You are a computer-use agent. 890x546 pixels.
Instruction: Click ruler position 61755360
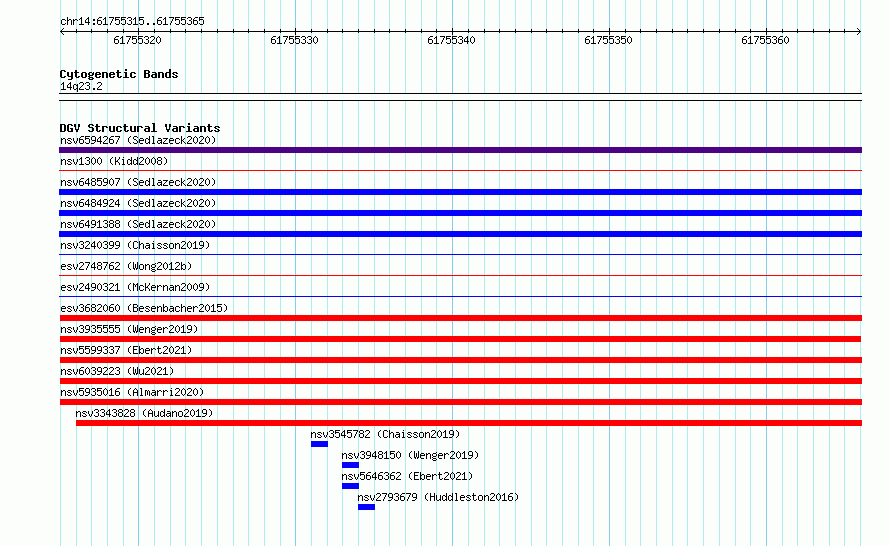point(765,40)
